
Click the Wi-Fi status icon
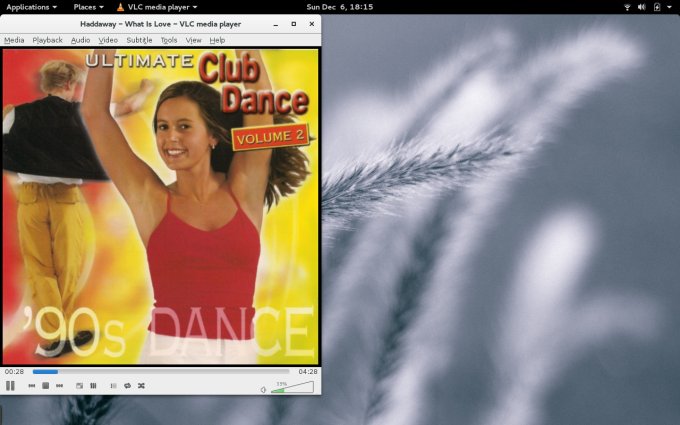[x=627, y=7]
